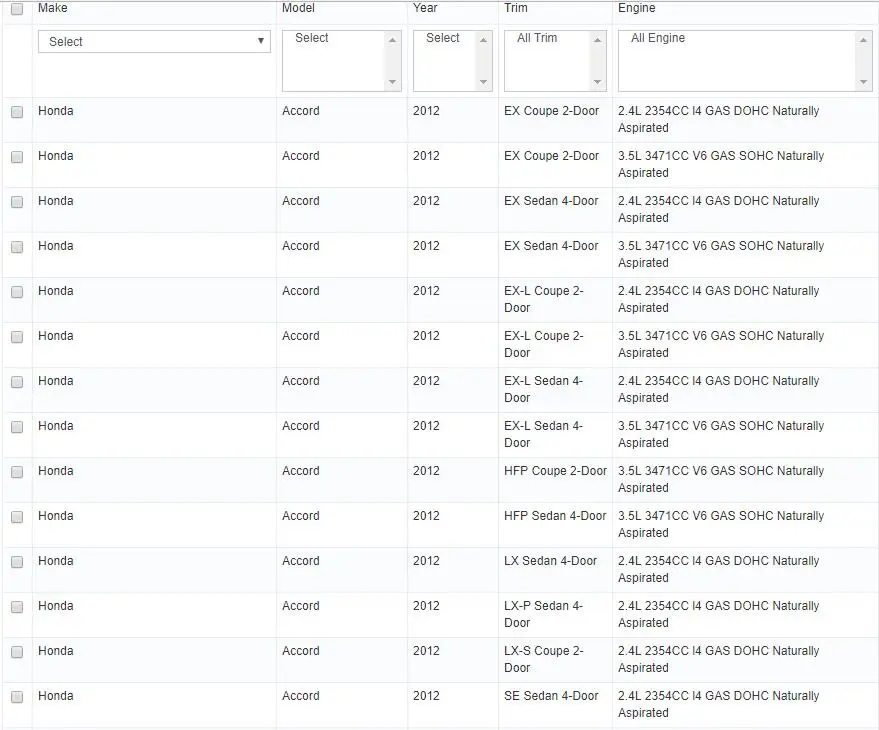879x730 pixels.
Task: Click Year list scroll-down arrow
Action: tap(483, 82)
